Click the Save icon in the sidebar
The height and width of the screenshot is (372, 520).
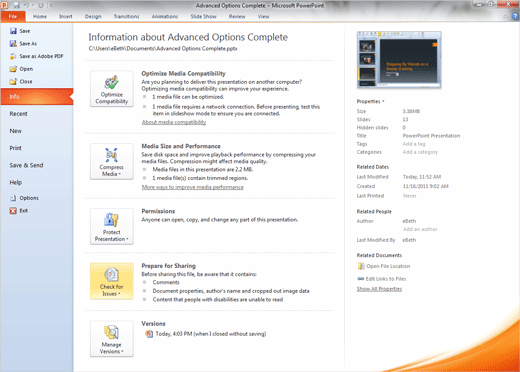pyautogui.click(x=13, y=31)
